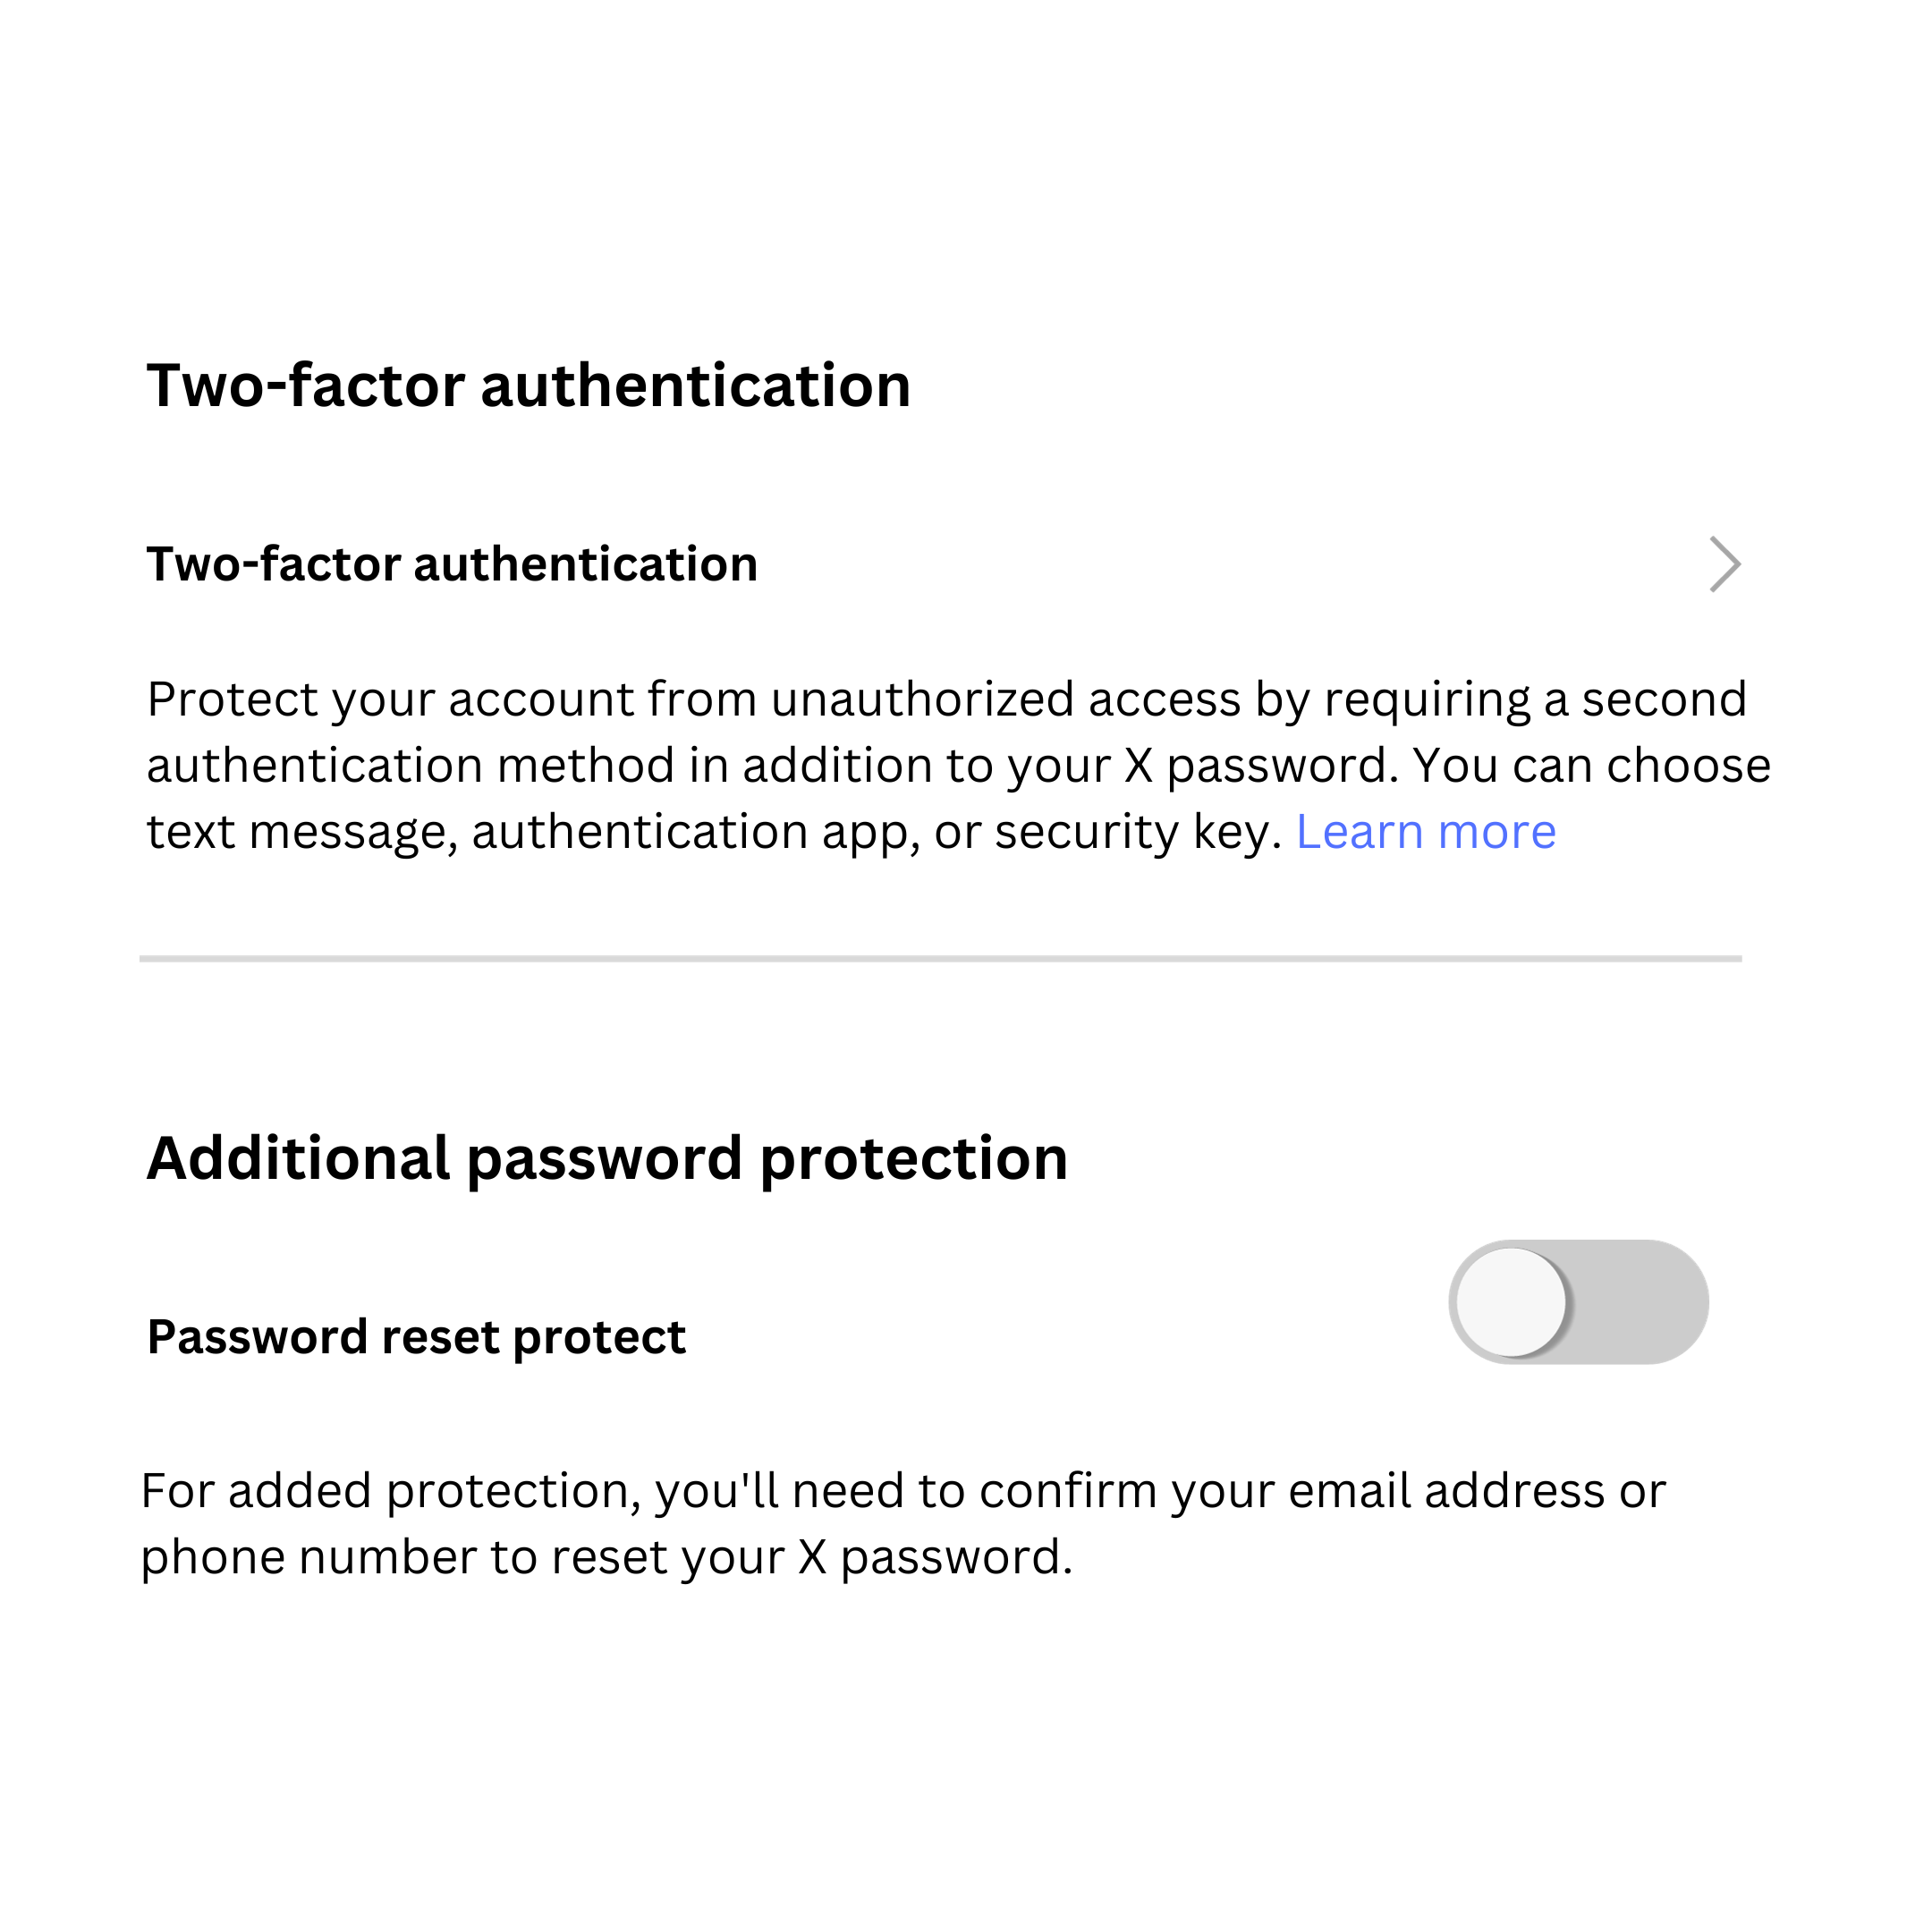Click the words "reset your X password"
The width and height of the screenshot is (1932, 1932).
click(x=808, y=1557)
